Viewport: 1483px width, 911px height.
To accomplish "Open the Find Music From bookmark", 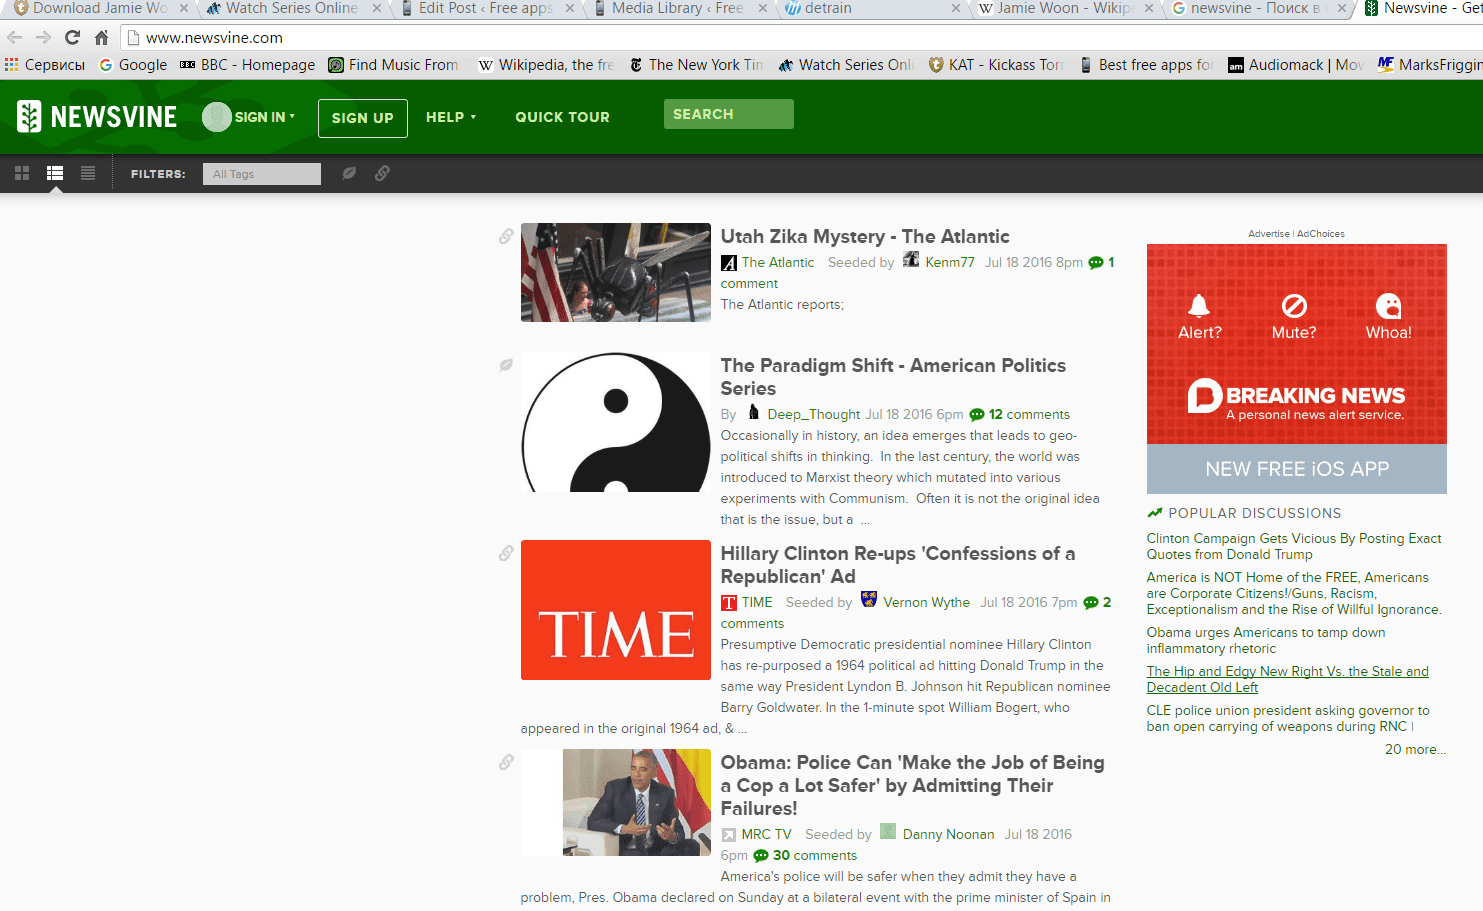I will pyautogui.click(x=393, y=64).
